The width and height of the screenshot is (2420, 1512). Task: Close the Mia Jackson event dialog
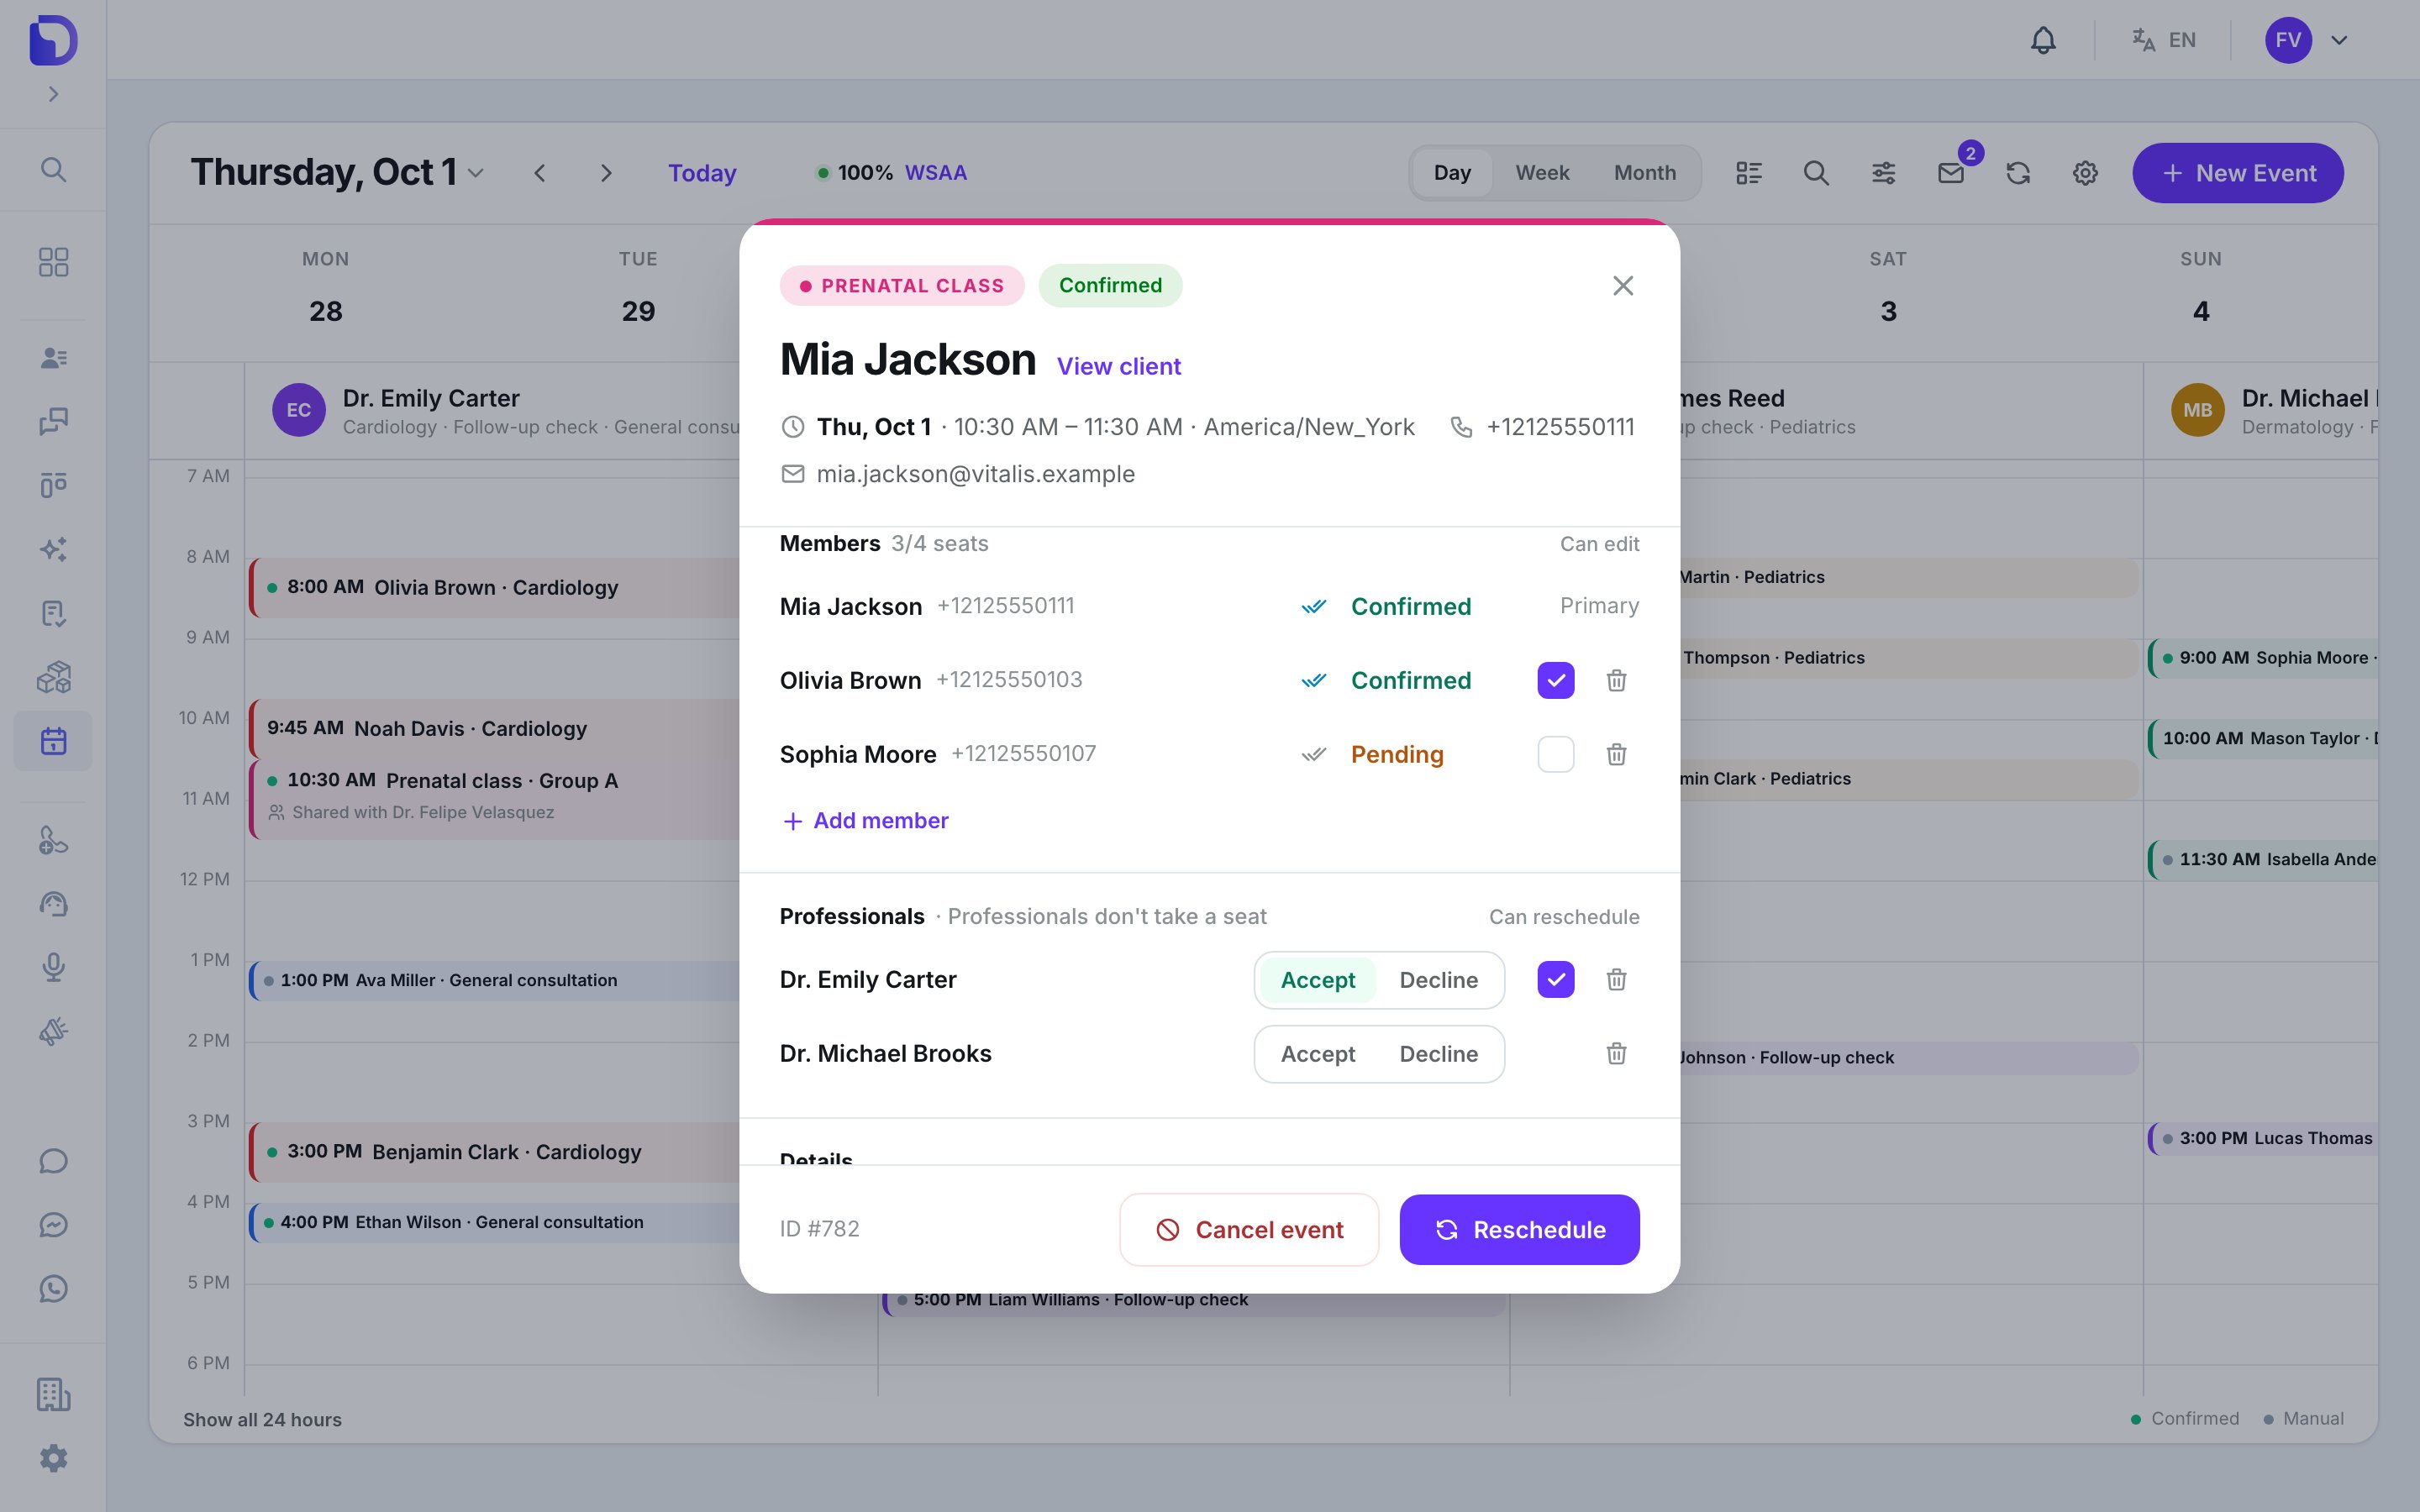point(1623,286)
